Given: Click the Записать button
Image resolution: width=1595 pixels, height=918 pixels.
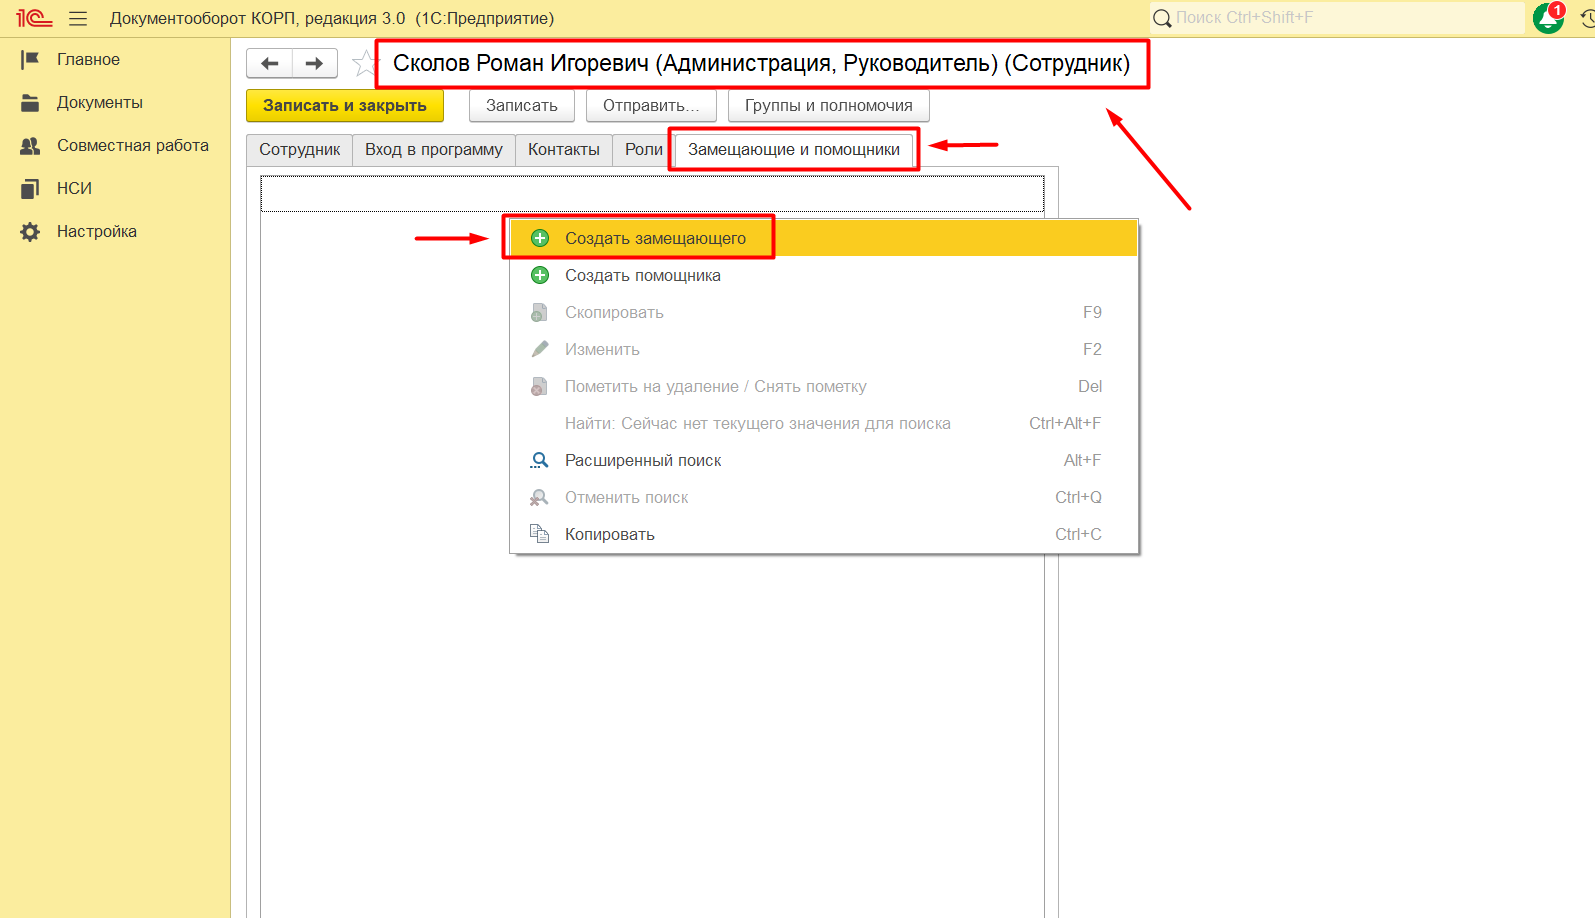Looking at the screenshot, I should [522, 106].
